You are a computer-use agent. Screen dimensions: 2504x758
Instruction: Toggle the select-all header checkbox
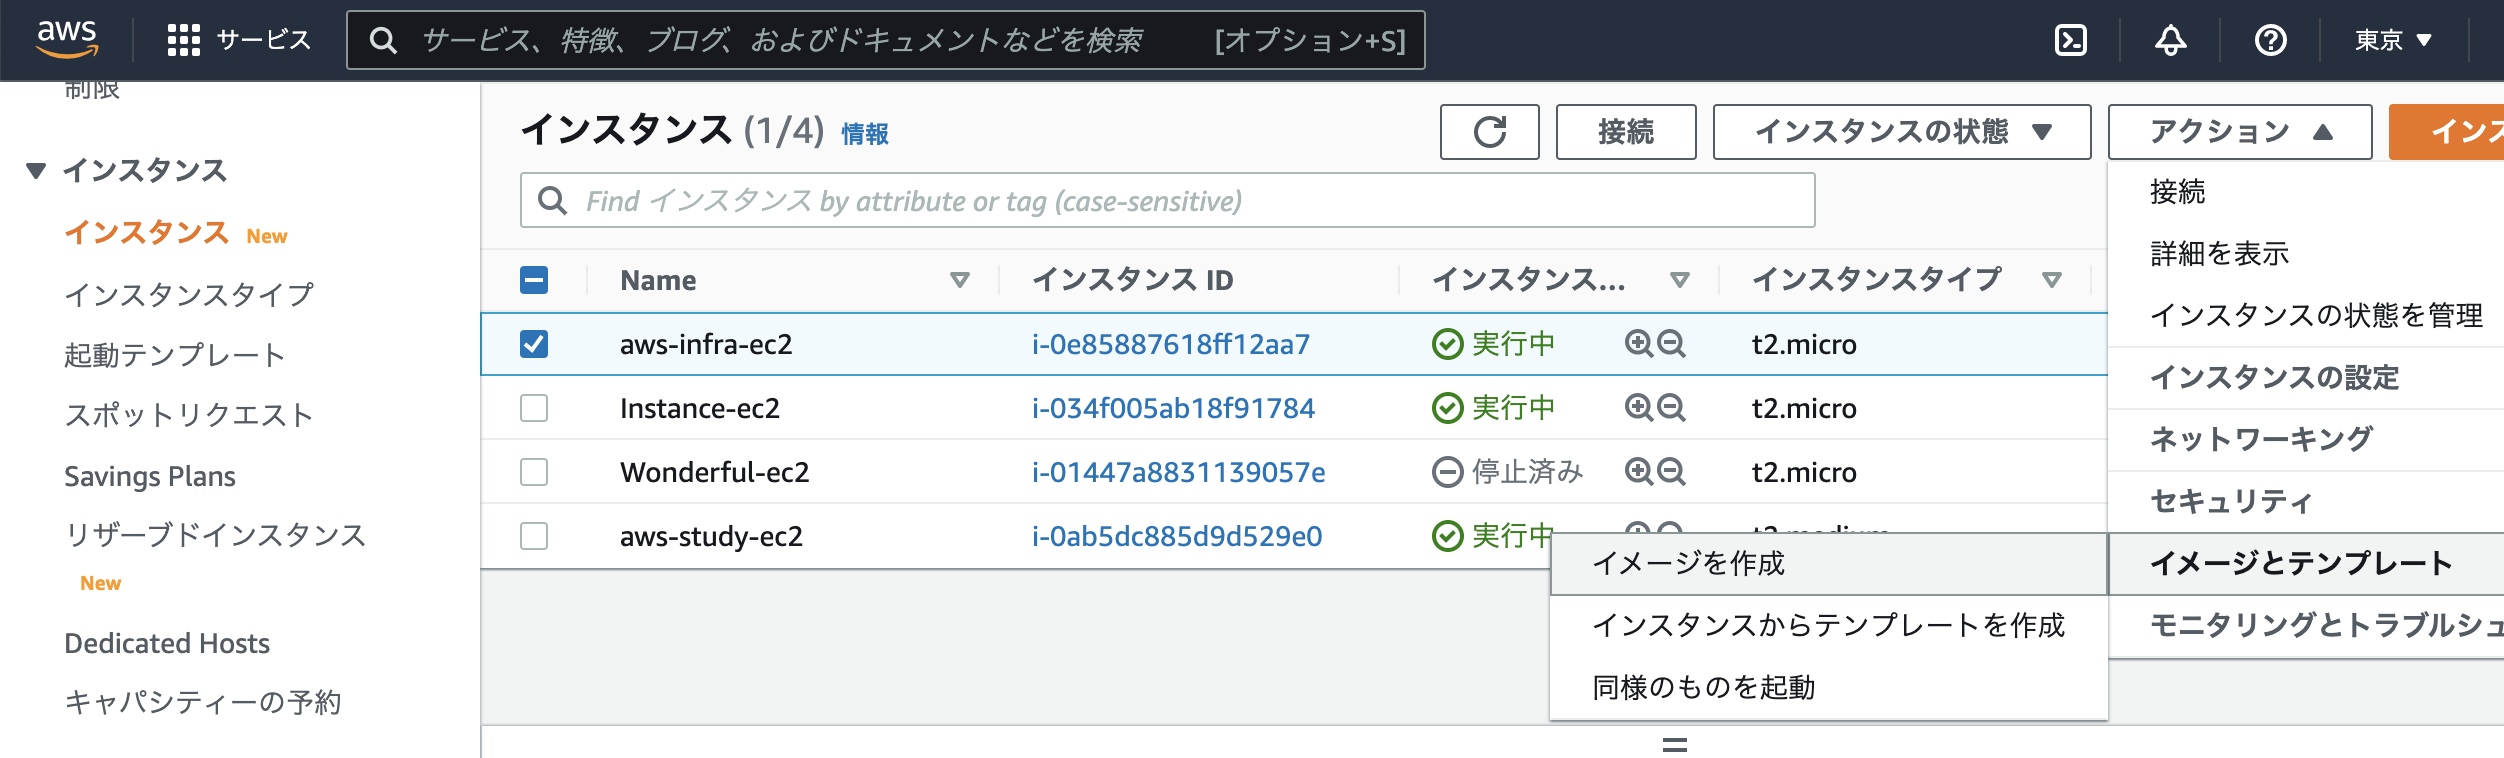click(534, 280)
